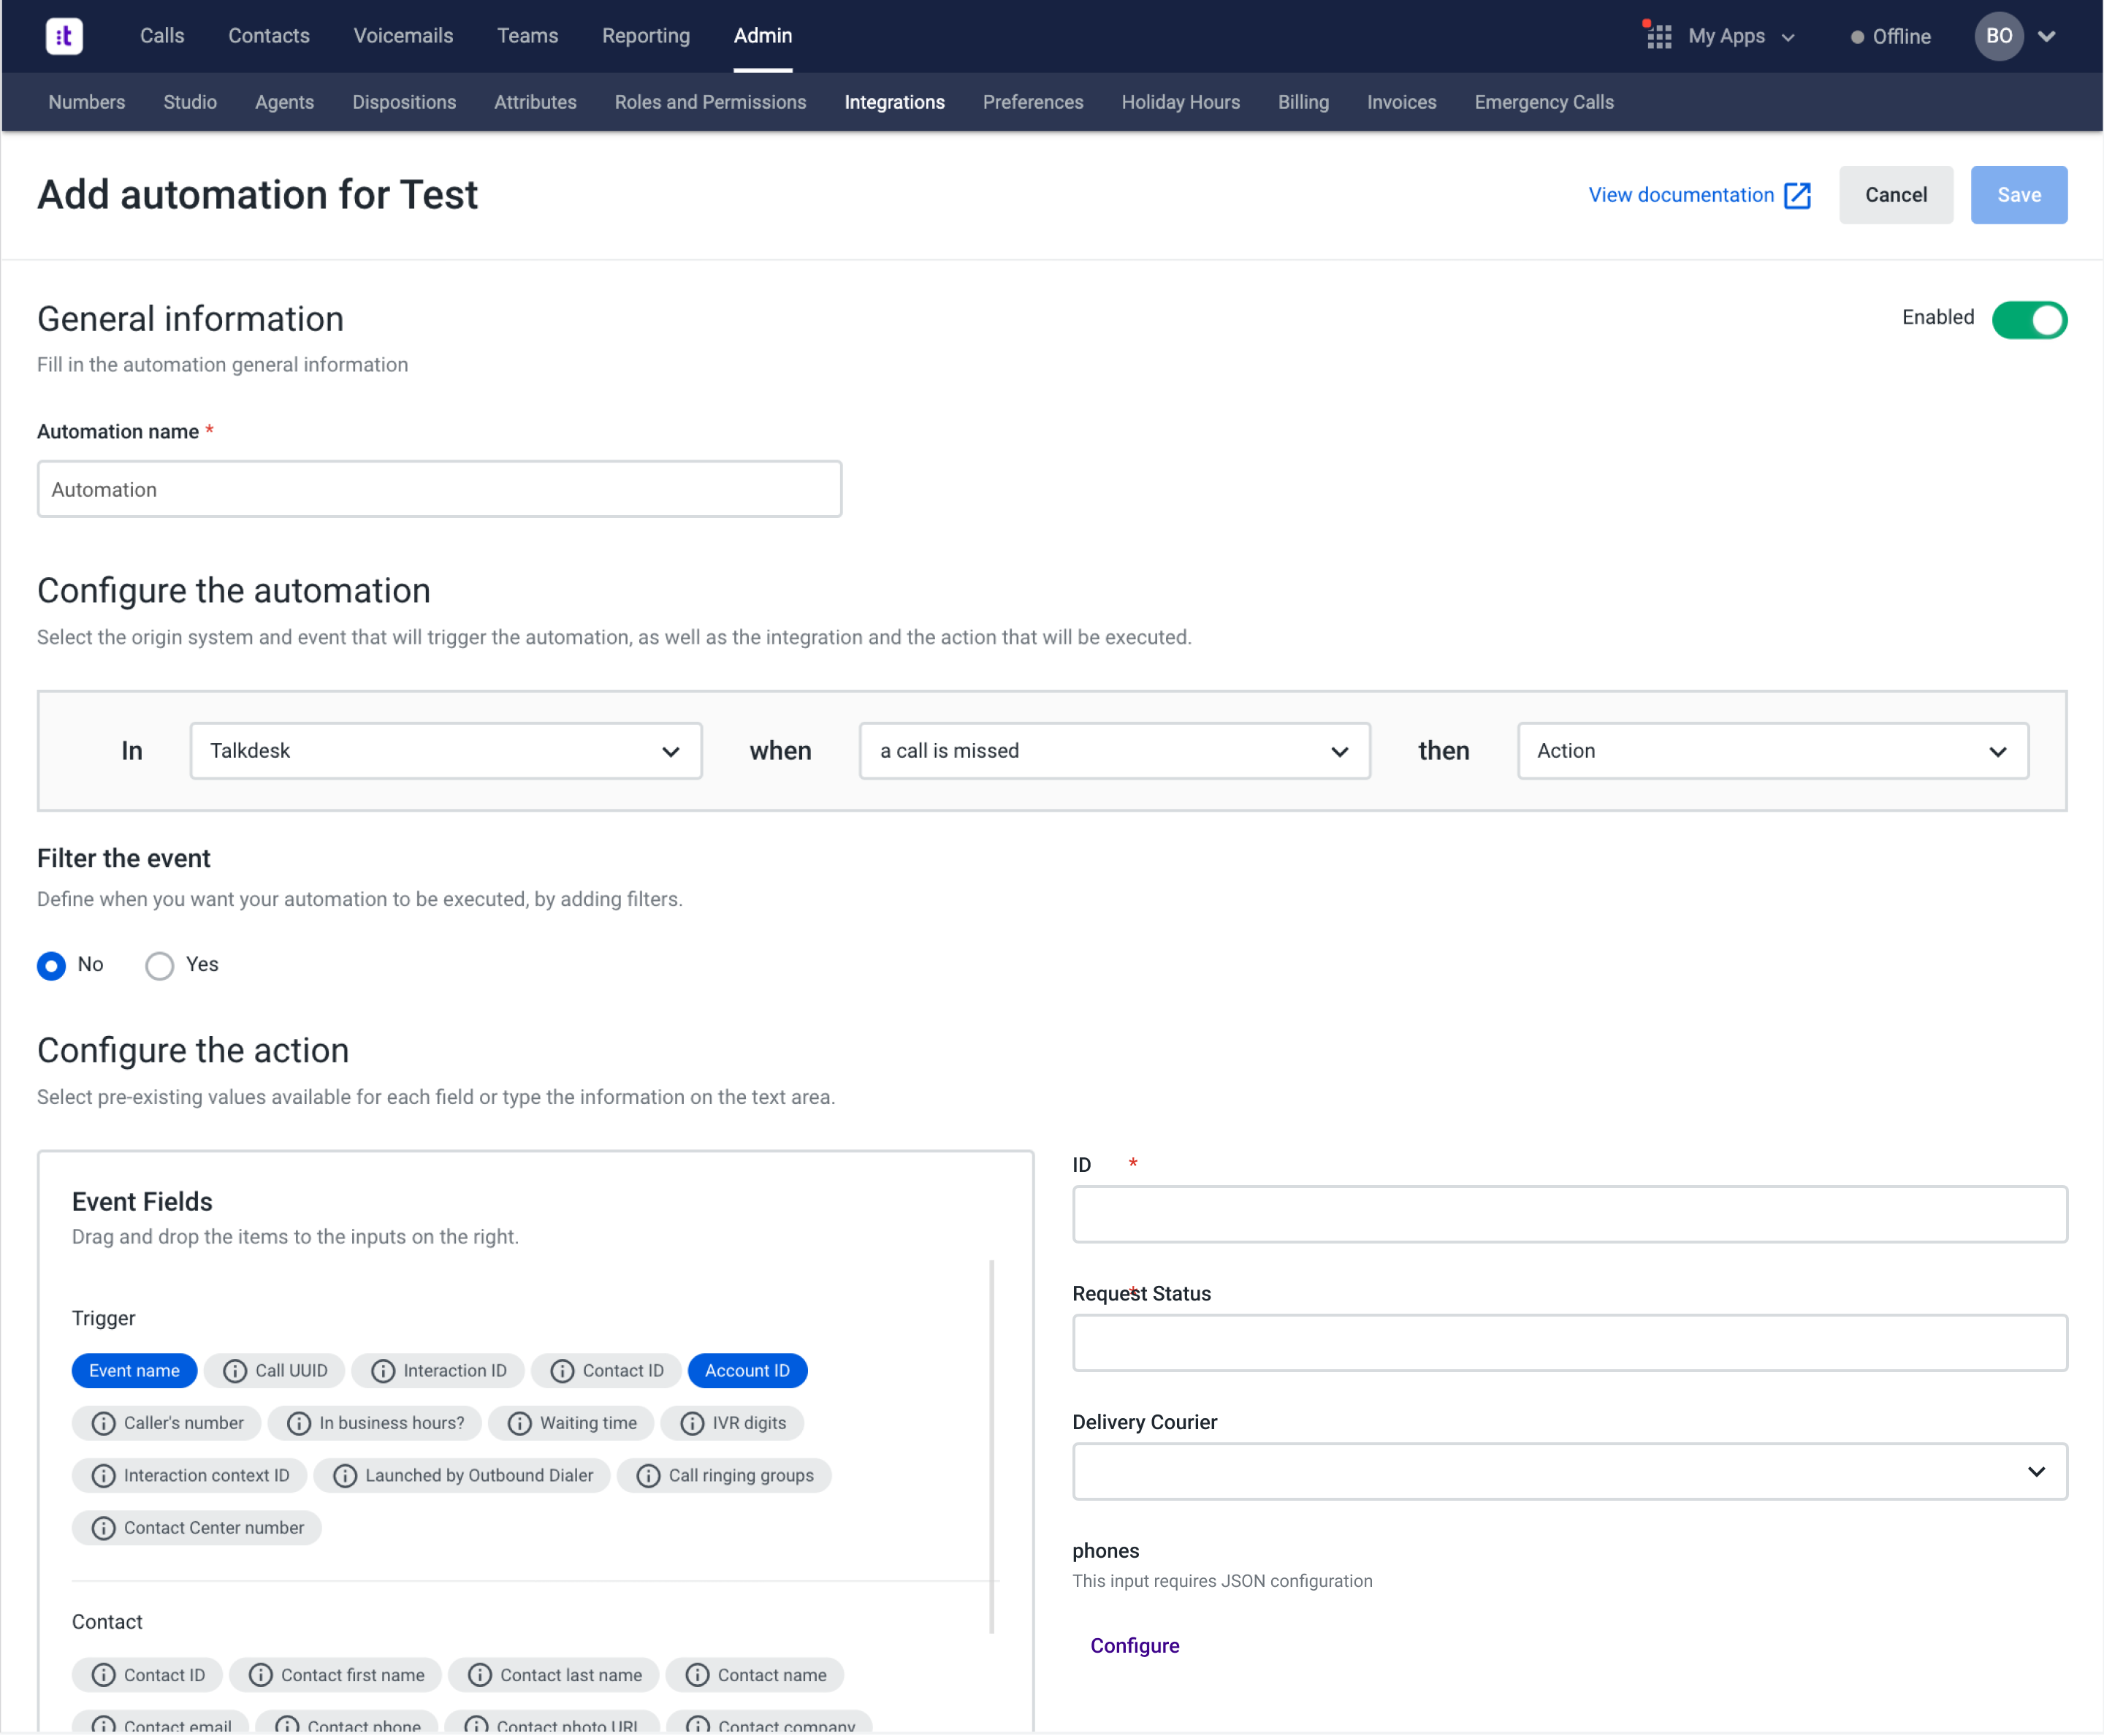Open the Voicemails tab
The width and height of the screenshot is (2104, 1736).
pyautogui.click(x=403, y=36)
